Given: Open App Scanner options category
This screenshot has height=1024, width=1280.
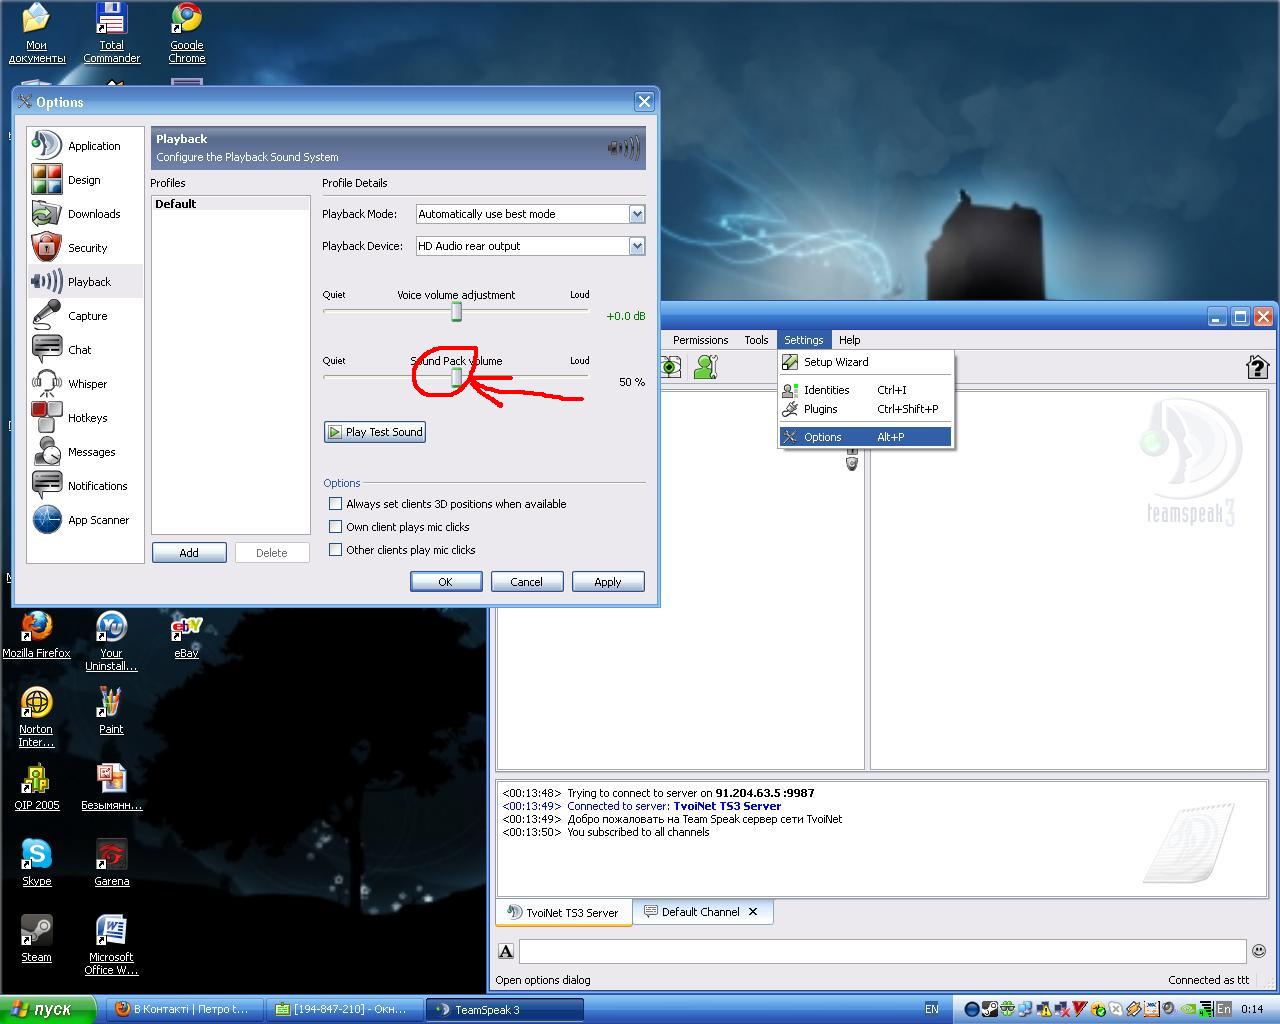Looking at the screenshot, I should point(85,520).
